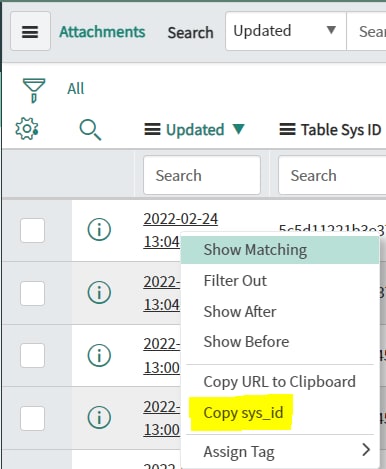The height and width of the screenshot is (469, 386).
Task: Expand Assign Tag submenu arrow
Action: point(366,450)
